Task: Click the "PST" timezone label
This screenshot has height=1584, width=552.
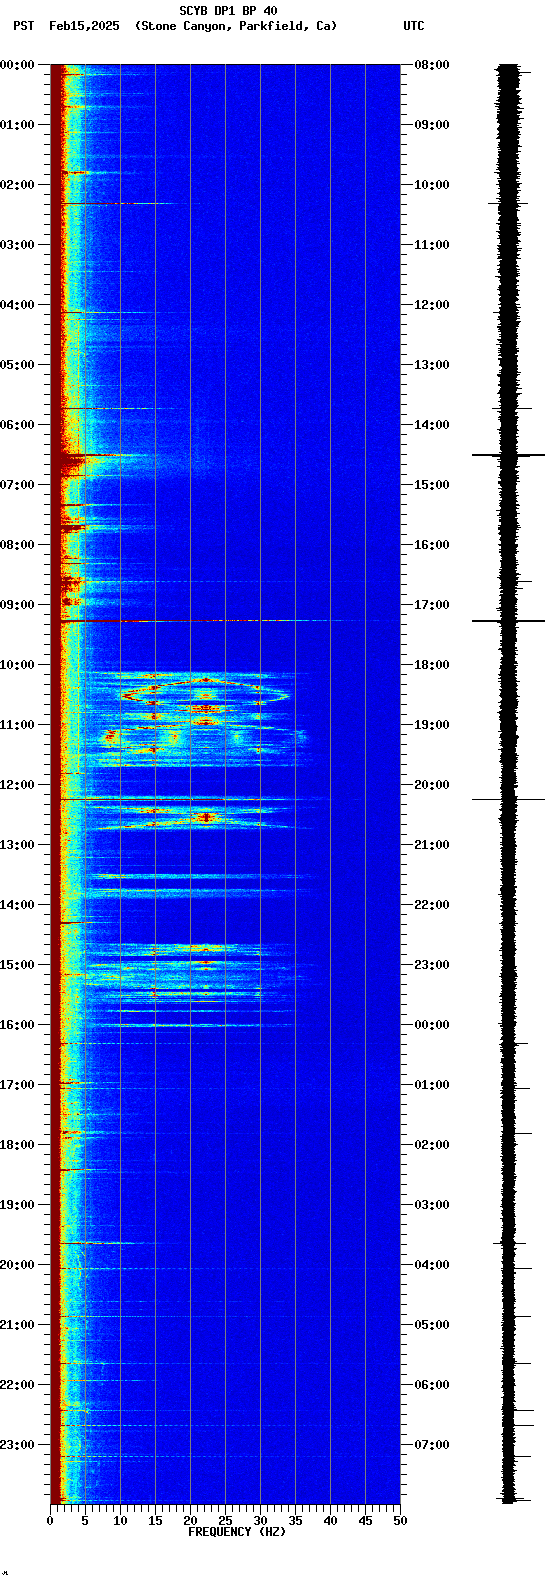Action: pyautogui.click(x=23, y=26)
